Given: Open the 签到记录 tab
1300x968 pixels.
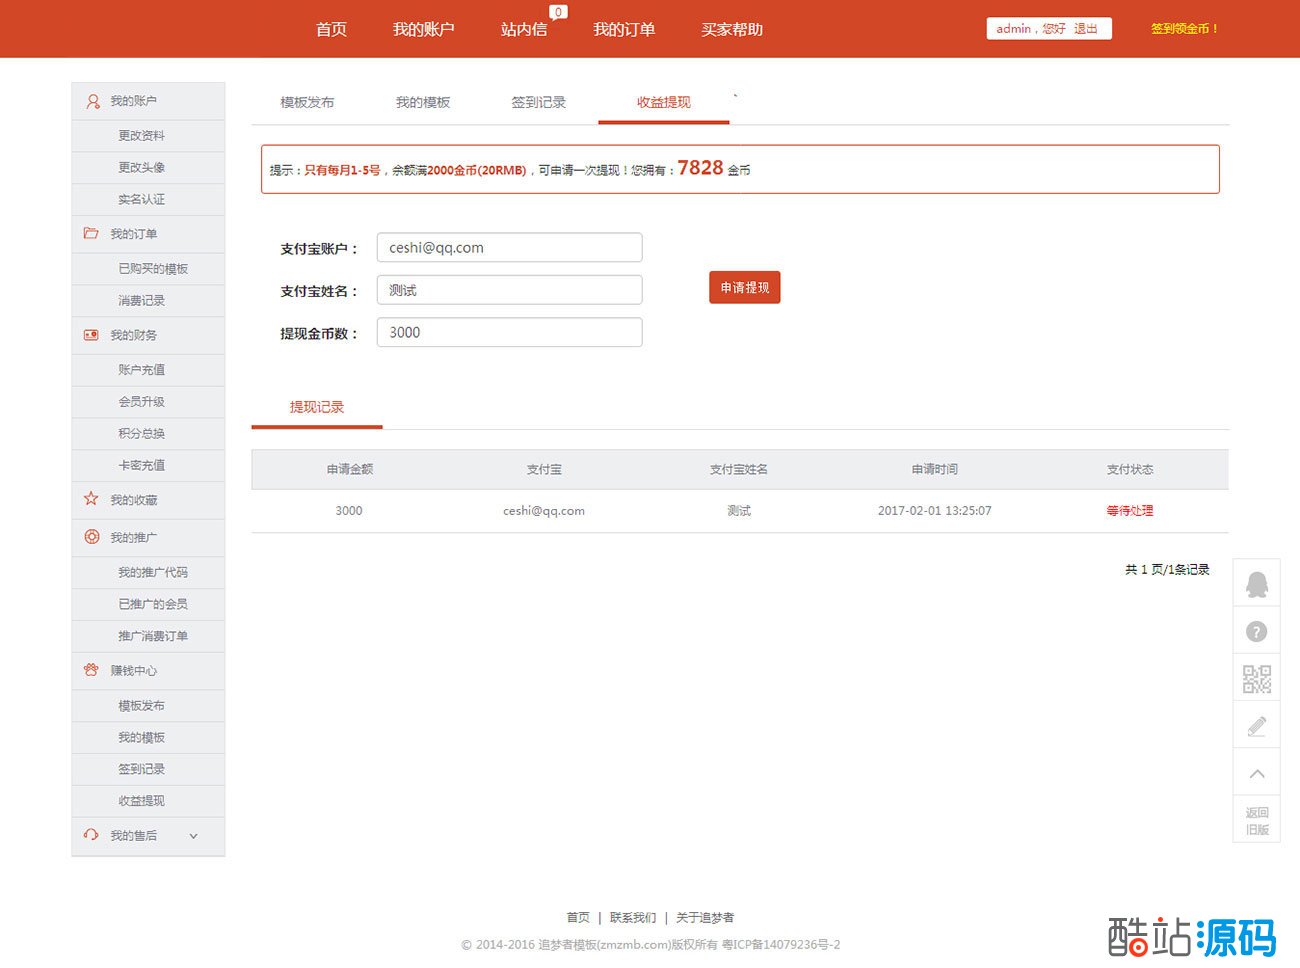Looking at the screenshot, I should click(538, 102).
